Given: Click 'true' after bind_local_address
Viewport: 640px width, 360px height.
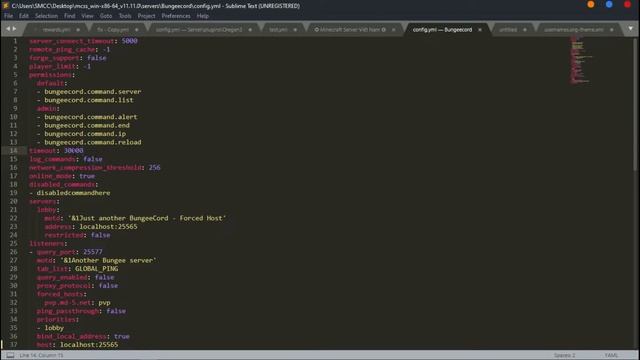Looking at the screenshot, I should click(122, 336).
